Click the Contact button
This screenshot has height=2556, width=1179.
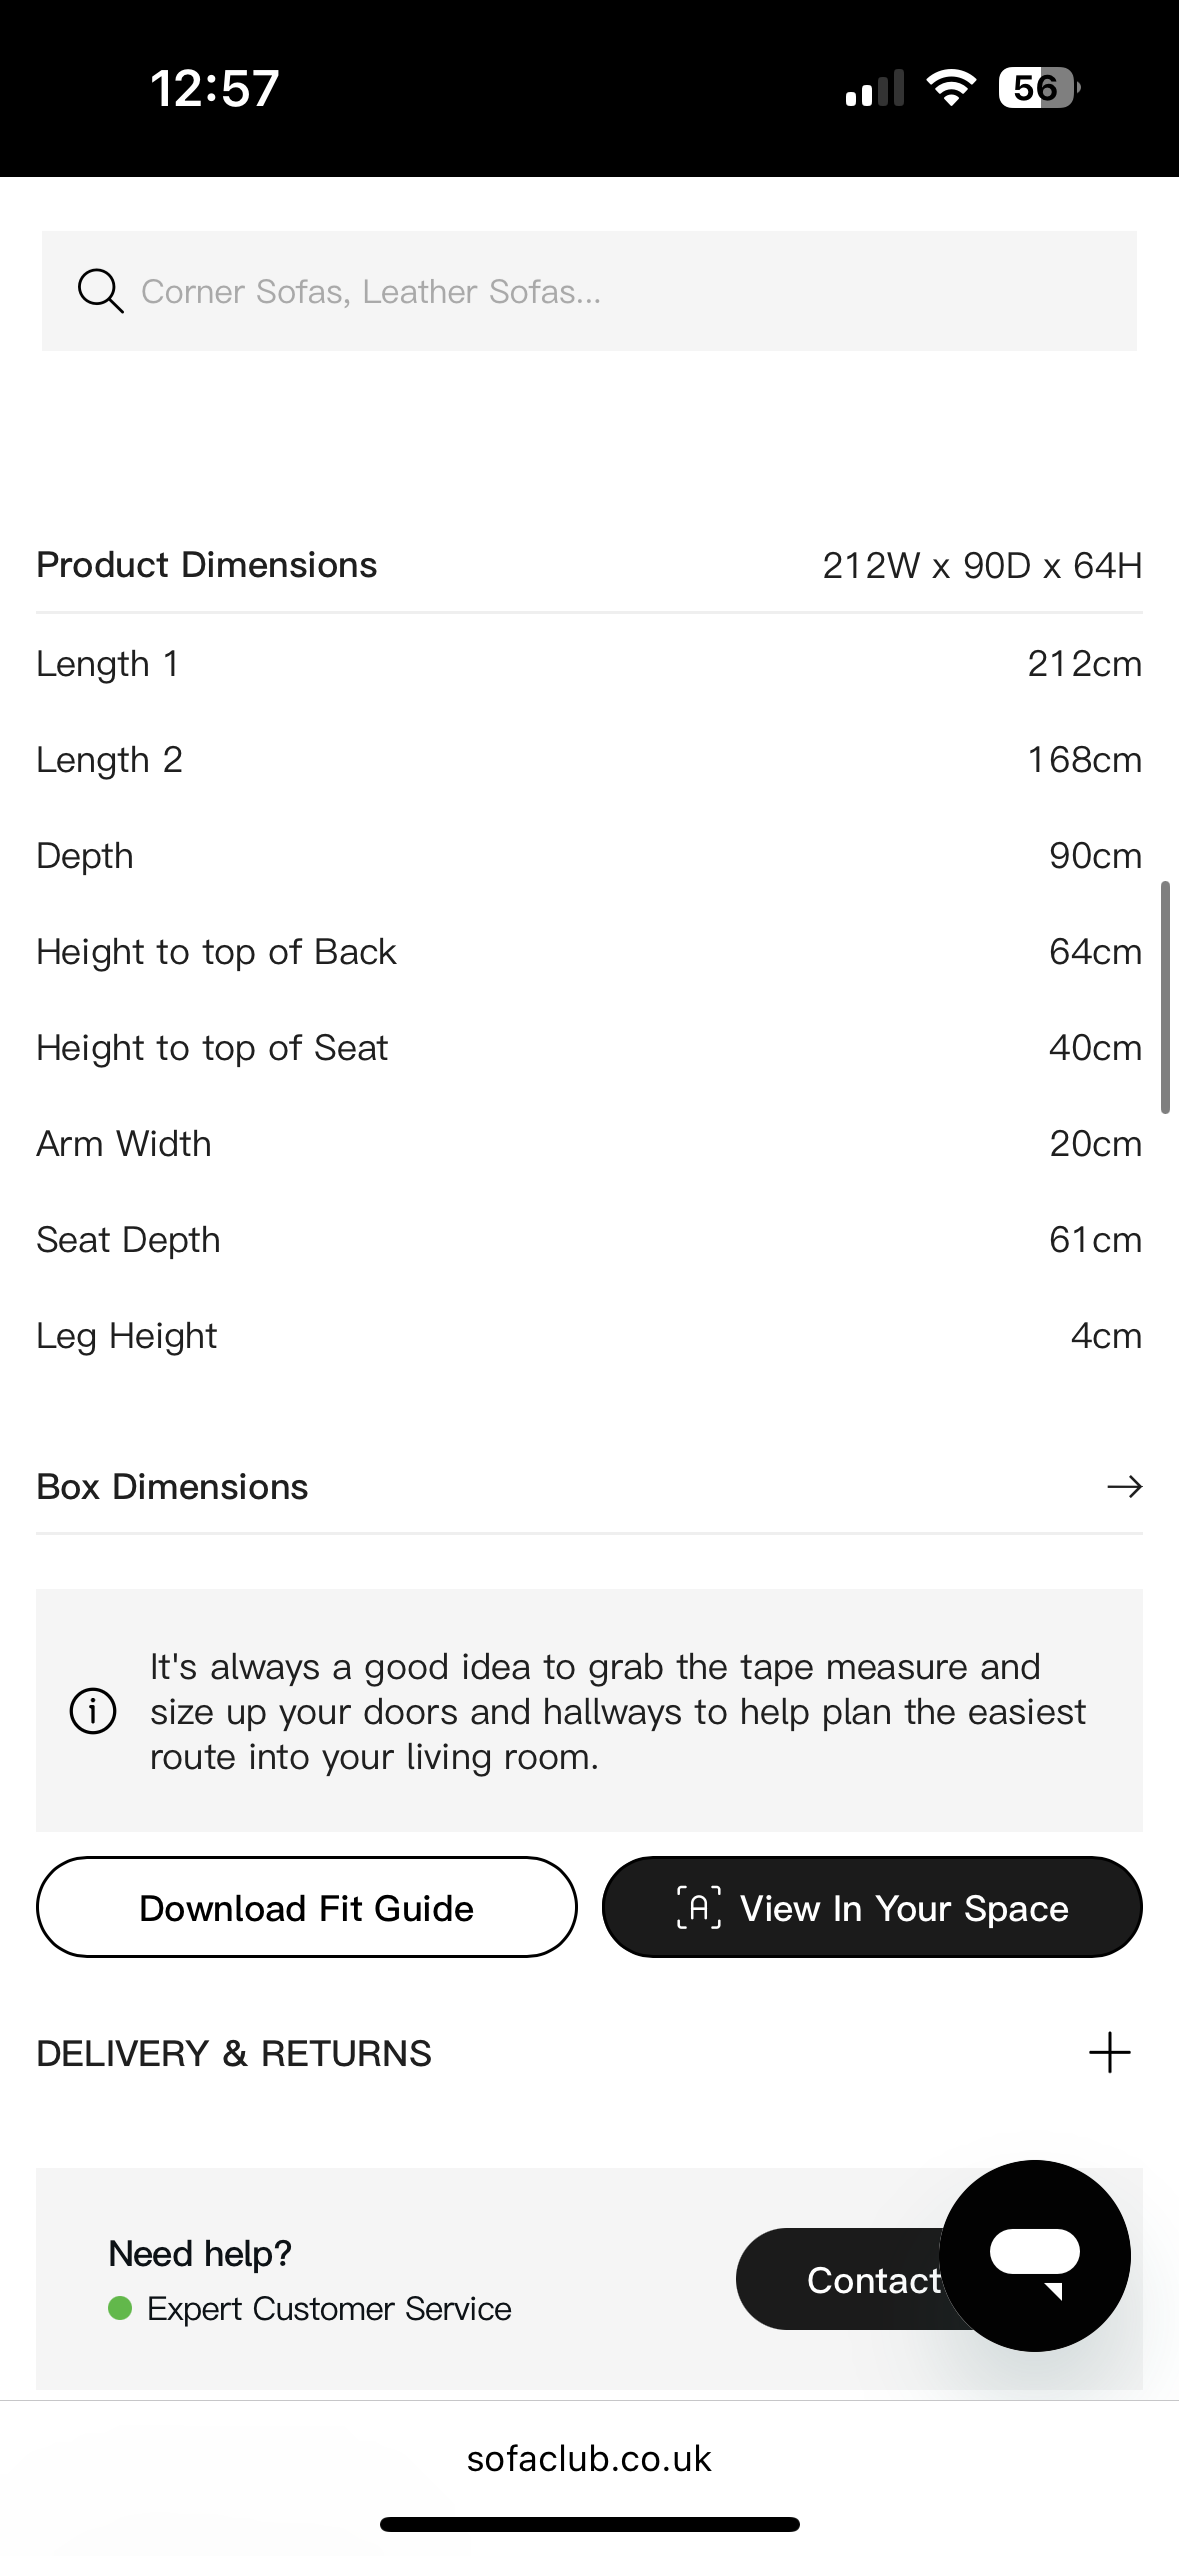pyautogui.click(x=850, y=2280)
